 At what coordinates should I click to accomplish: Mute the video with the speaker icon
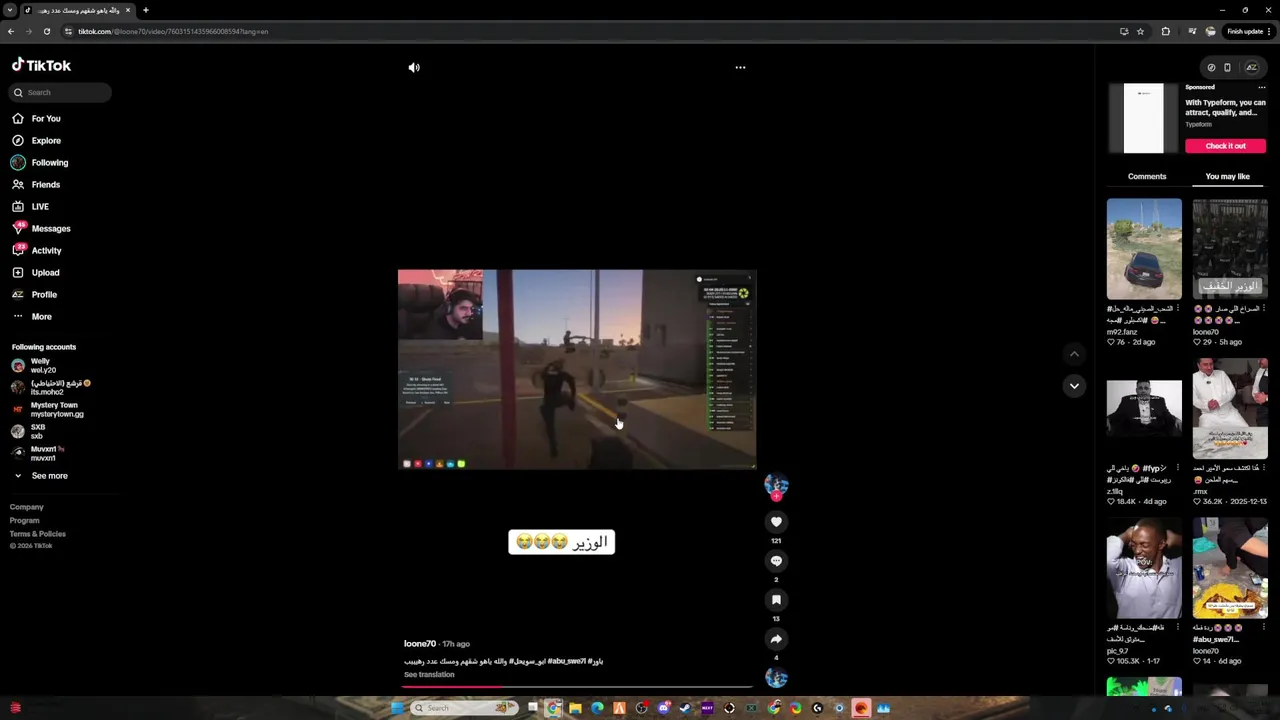point(414,68)
